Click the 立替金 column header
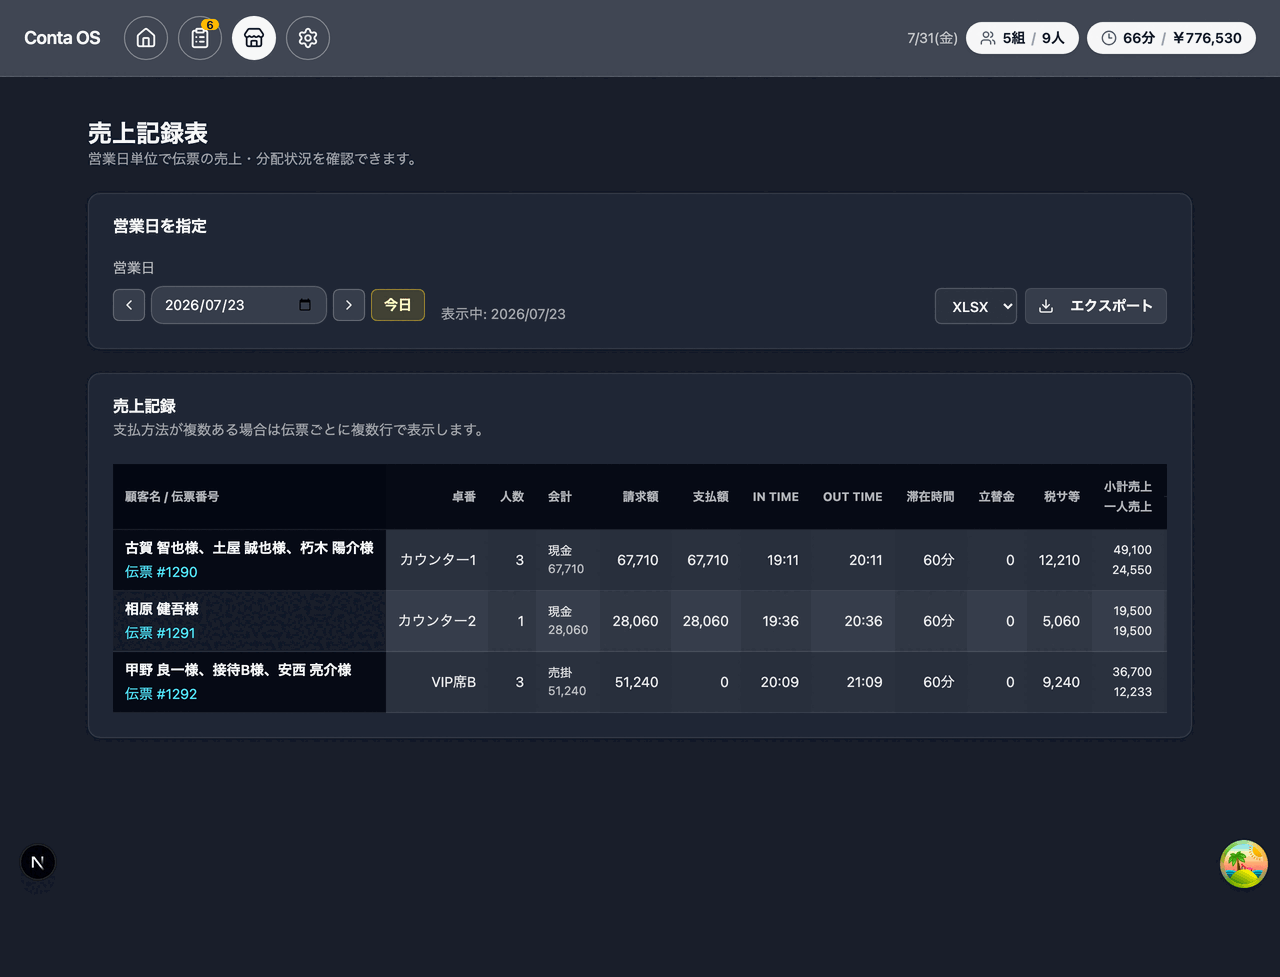The width and height of the screenshot is (1280, 977). pos(997,497)
